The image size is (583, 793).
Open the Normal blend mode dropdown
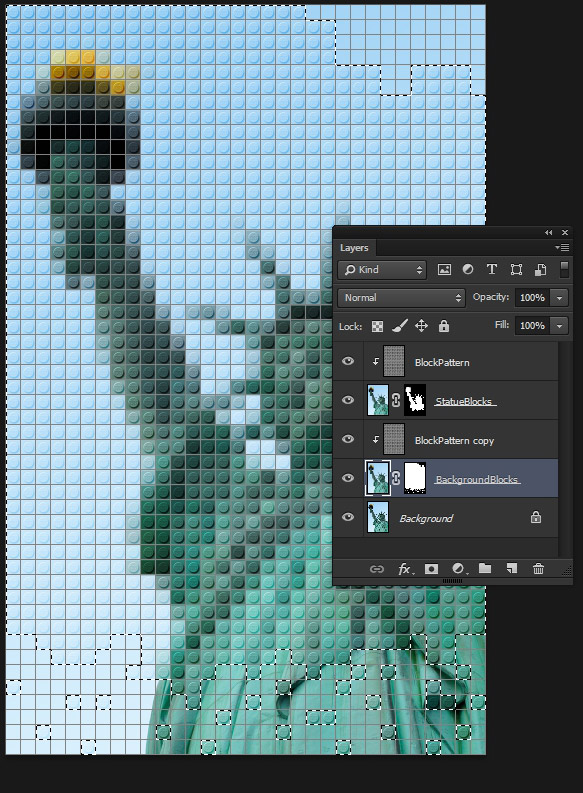coord(401,297)
